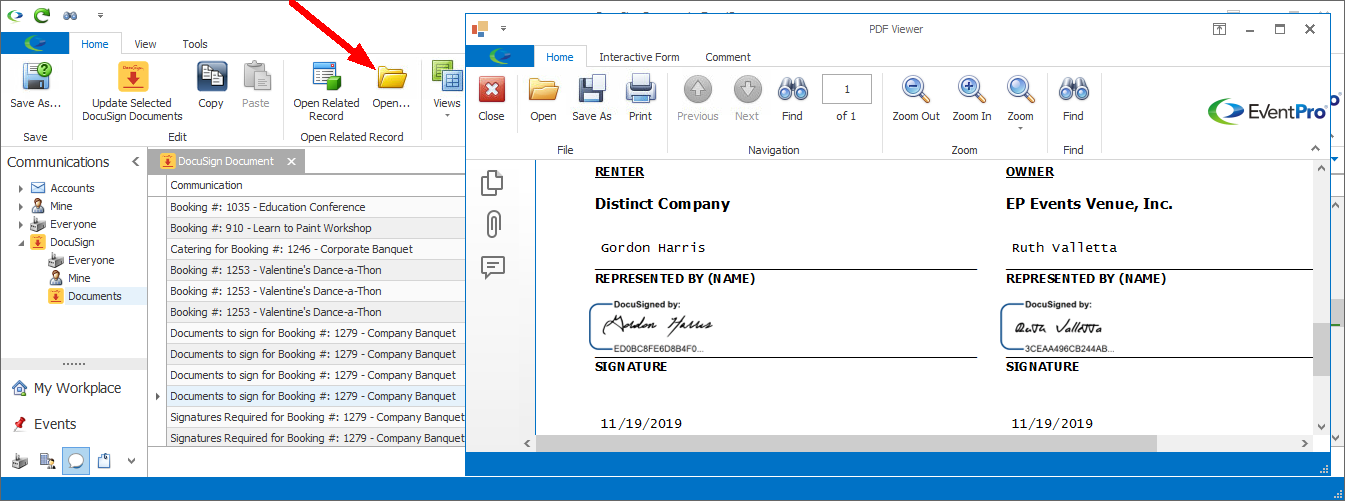Viewport: 1345px width, 501px height.
Task: Expand the Accounts tree node
Action: (21, 188)
